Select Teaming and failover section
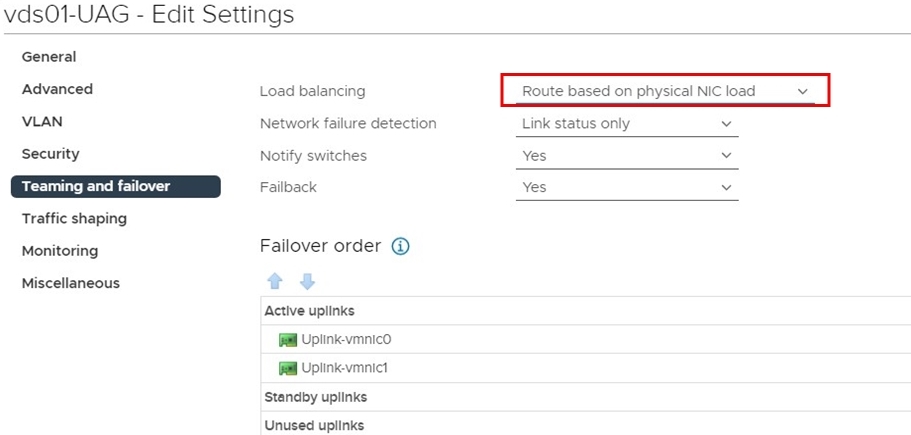The image size is (911, 435). click(x=96, y=186)
